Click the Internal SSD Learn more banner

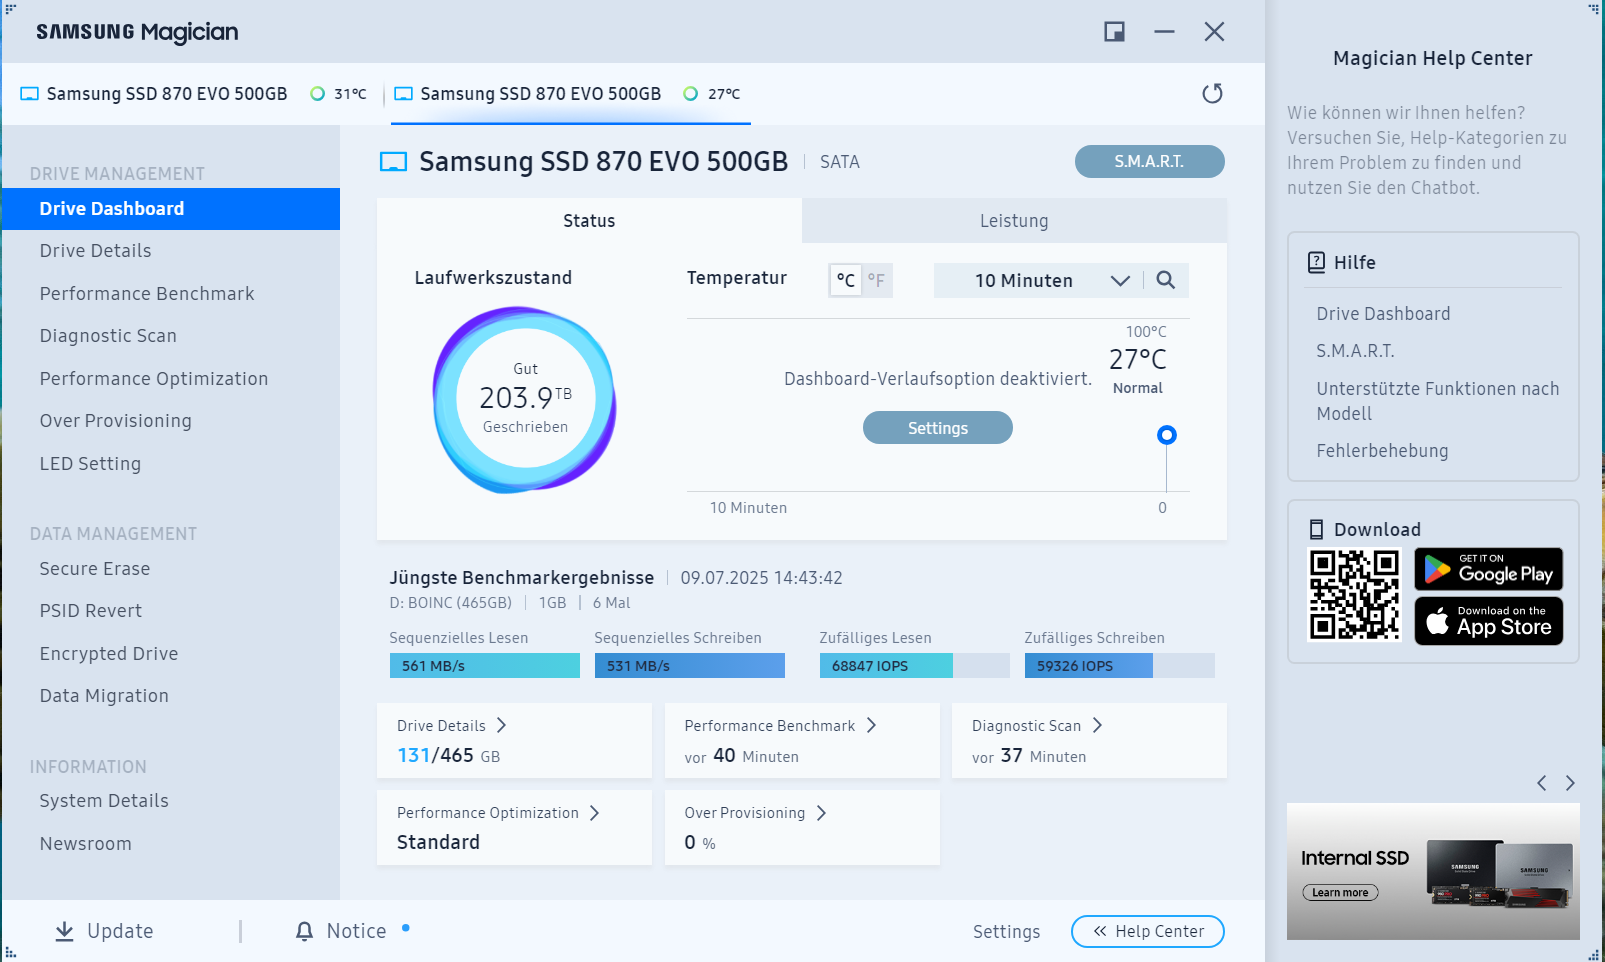click(1433, 871)
